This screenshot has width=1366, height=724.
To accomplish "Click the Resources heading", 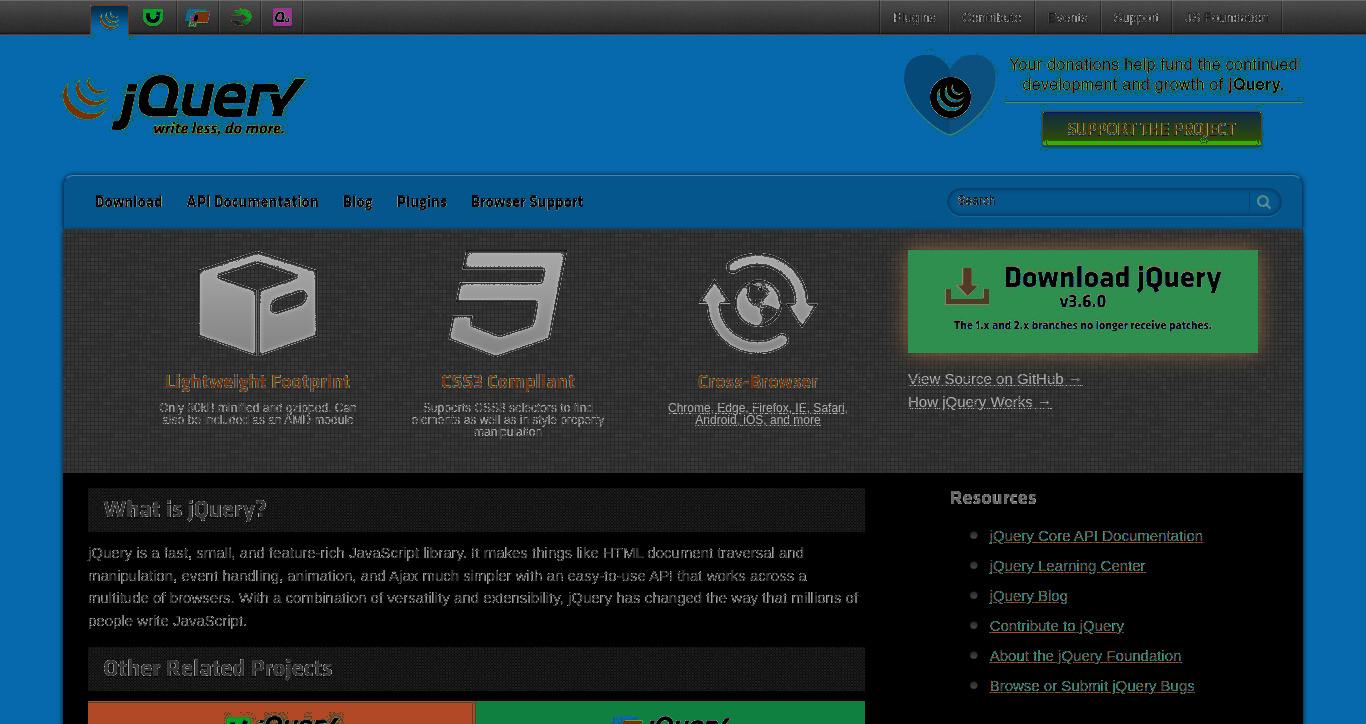I will tap(993, 498).
